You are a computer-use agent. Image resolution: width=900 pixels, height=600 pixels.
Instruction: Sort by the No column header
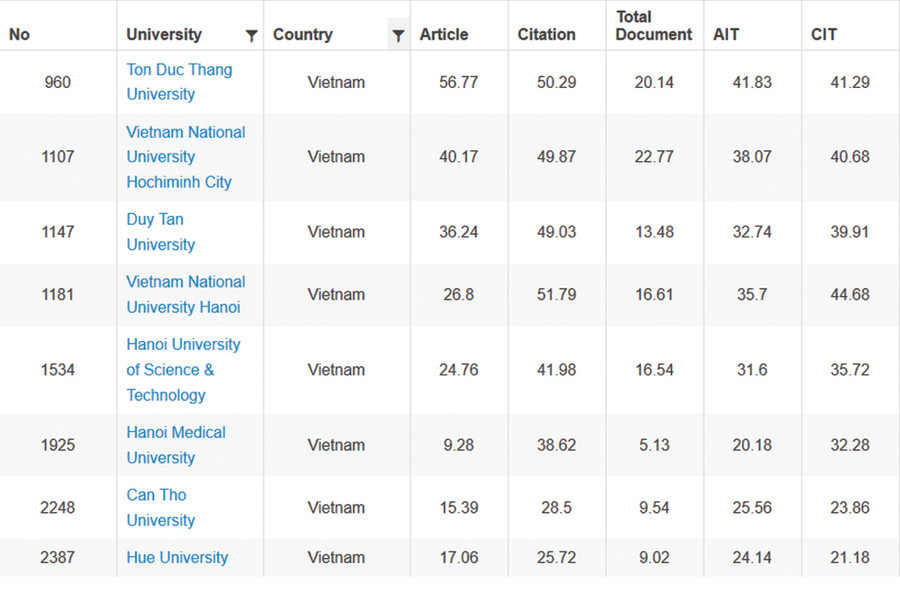20,34
